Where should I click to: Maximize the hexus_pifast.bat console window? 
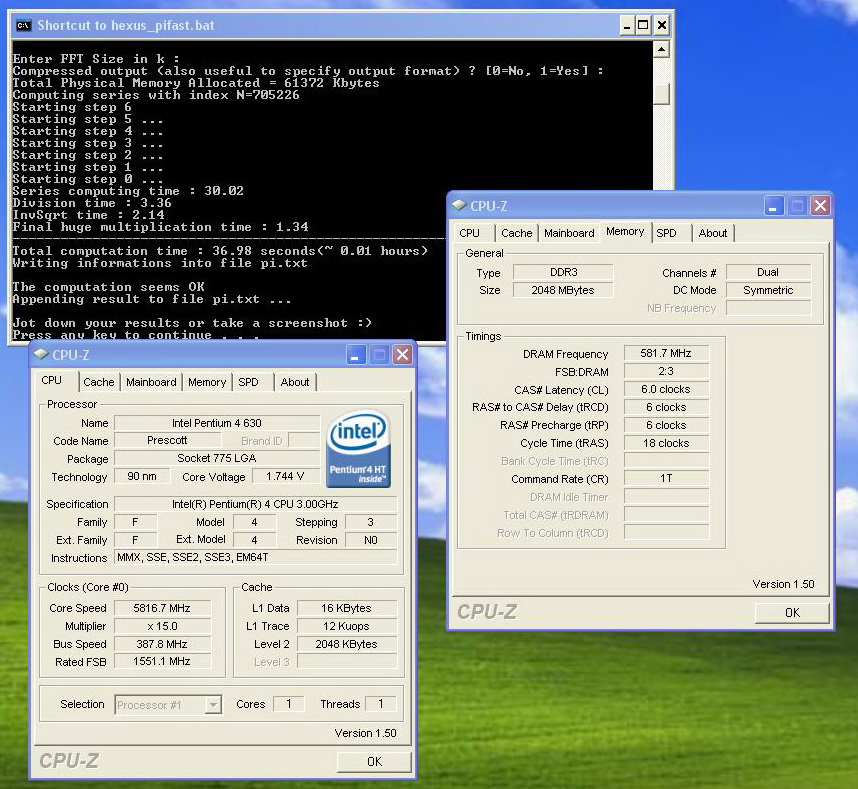[644, 25]
